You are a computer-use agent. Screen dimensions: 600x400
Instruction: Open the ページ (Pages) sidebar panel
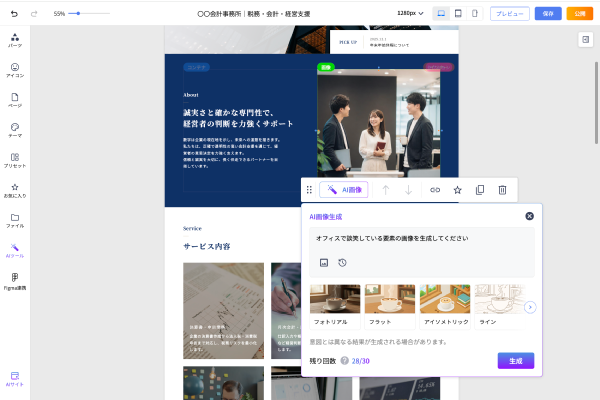tap(15, 100)
